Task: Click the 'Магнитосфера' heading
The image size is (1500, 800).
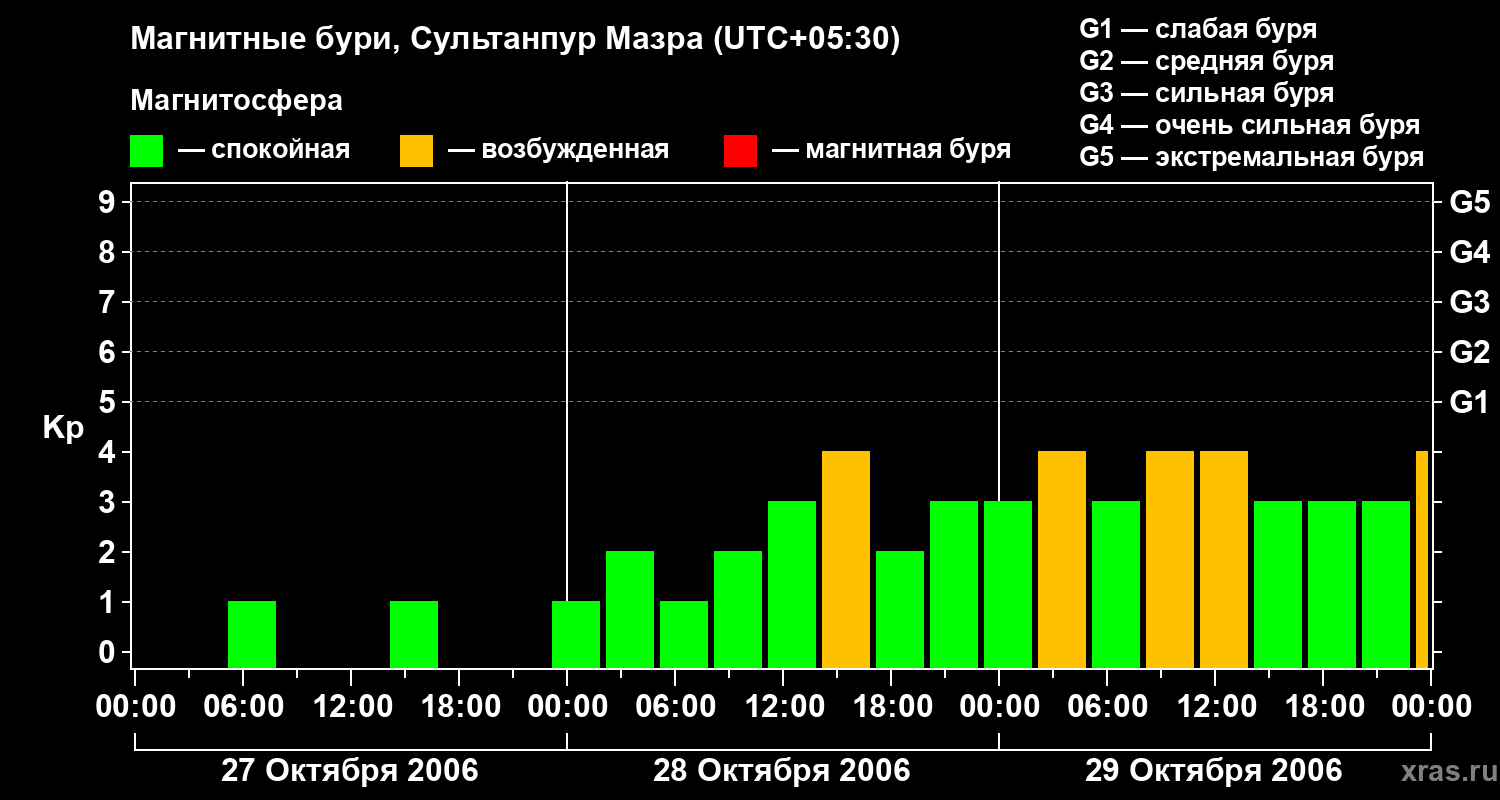Action: tap(236, 101)
